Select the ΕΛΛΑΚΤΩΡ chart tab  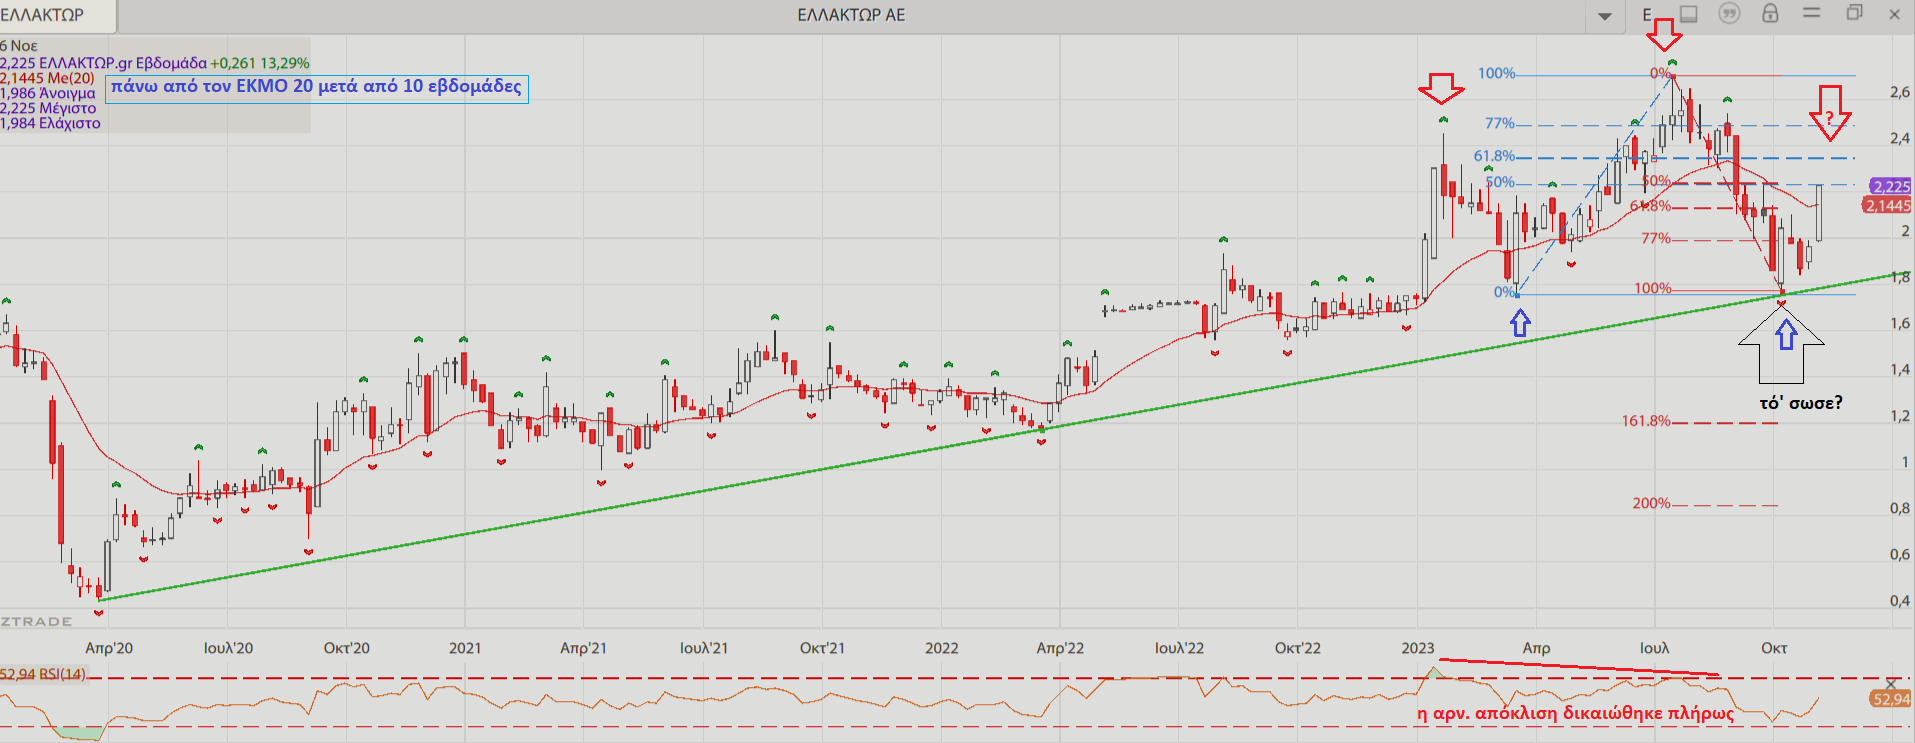pyautogui.click(x=57, y=15)
